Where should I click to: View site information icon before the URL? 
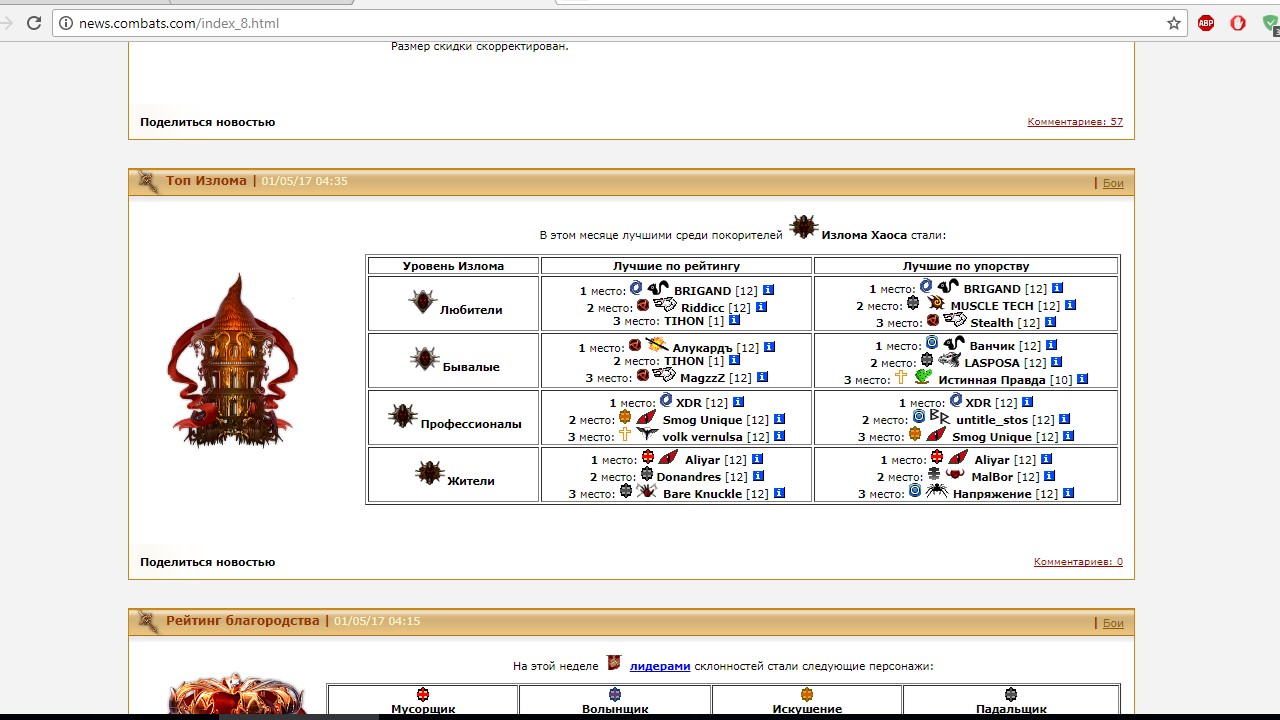point(67,23)
